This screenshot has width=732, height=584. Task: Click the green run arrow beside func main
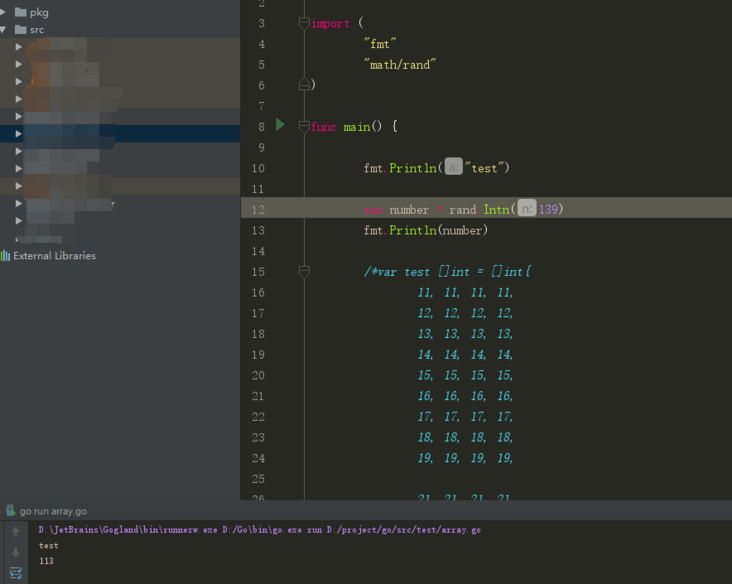(280, 125)
